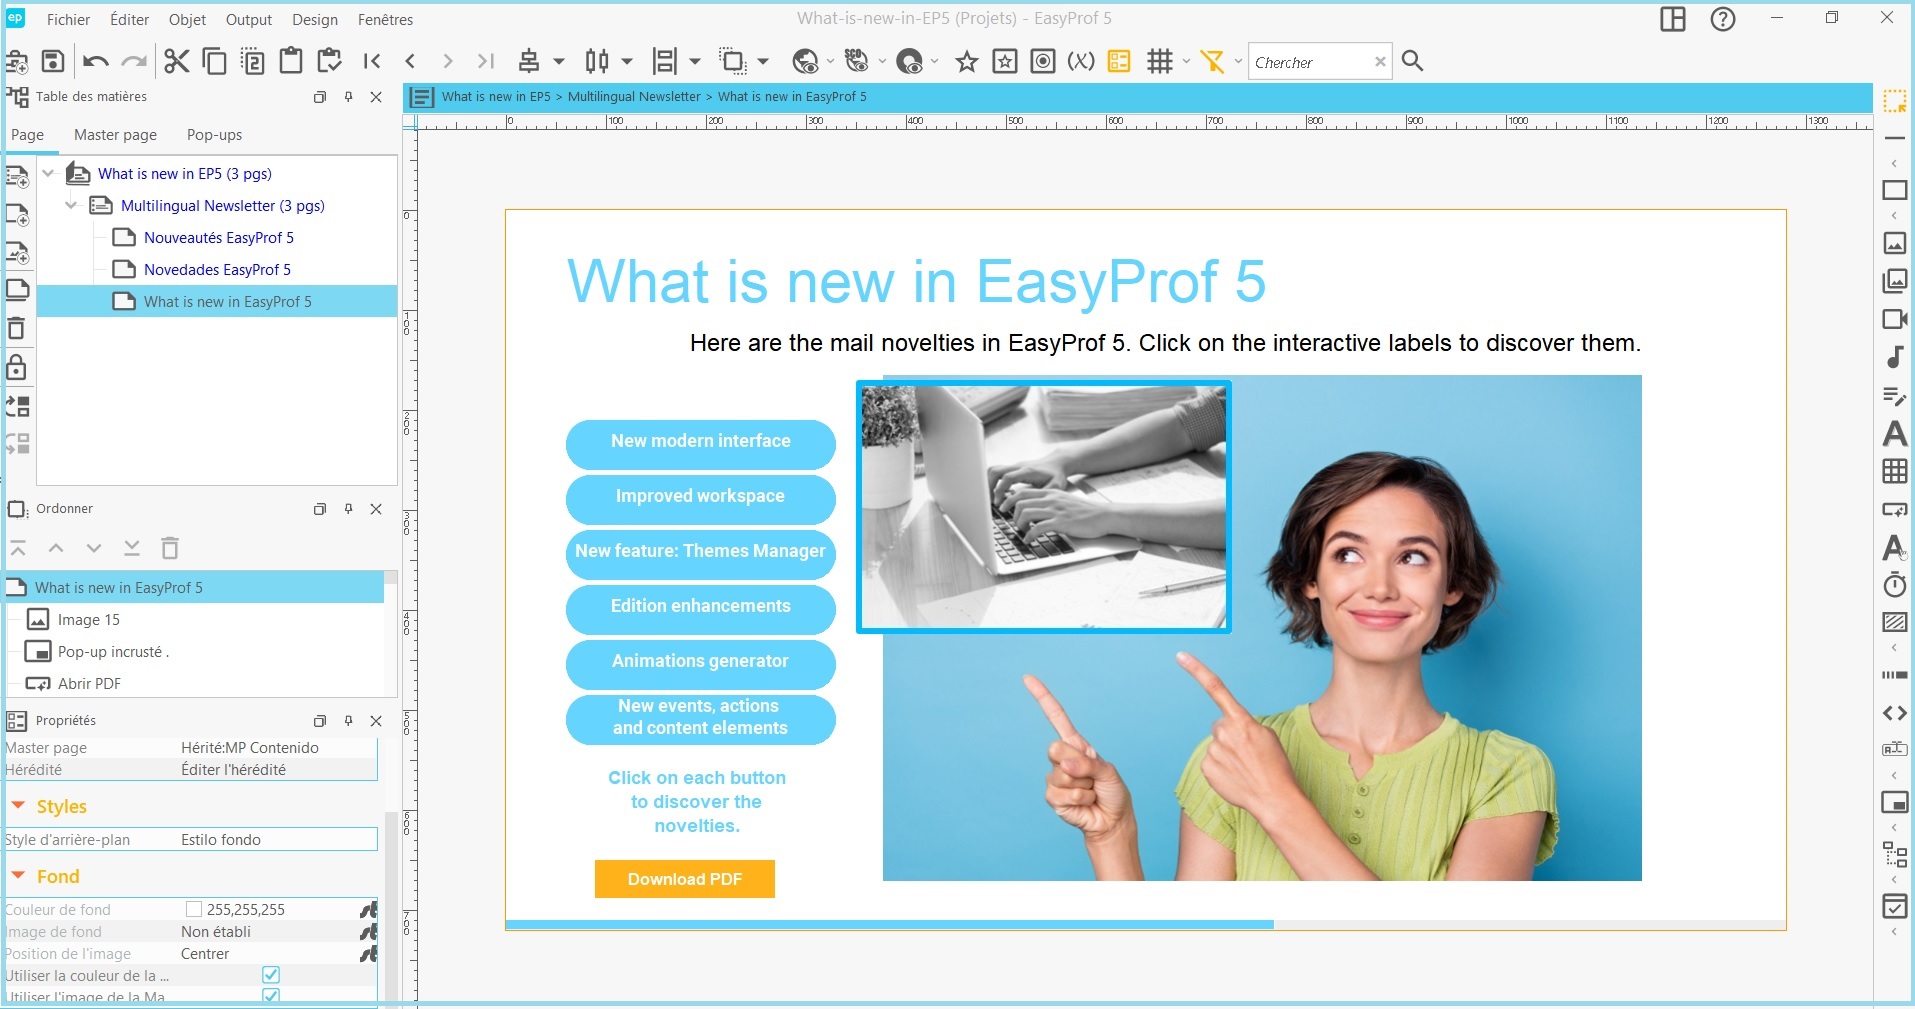Select 'Novedades EasyProf 5' in the table of contents
Screen dimensions: 1915x1009
pyautogui.click(x=216, y=269)
